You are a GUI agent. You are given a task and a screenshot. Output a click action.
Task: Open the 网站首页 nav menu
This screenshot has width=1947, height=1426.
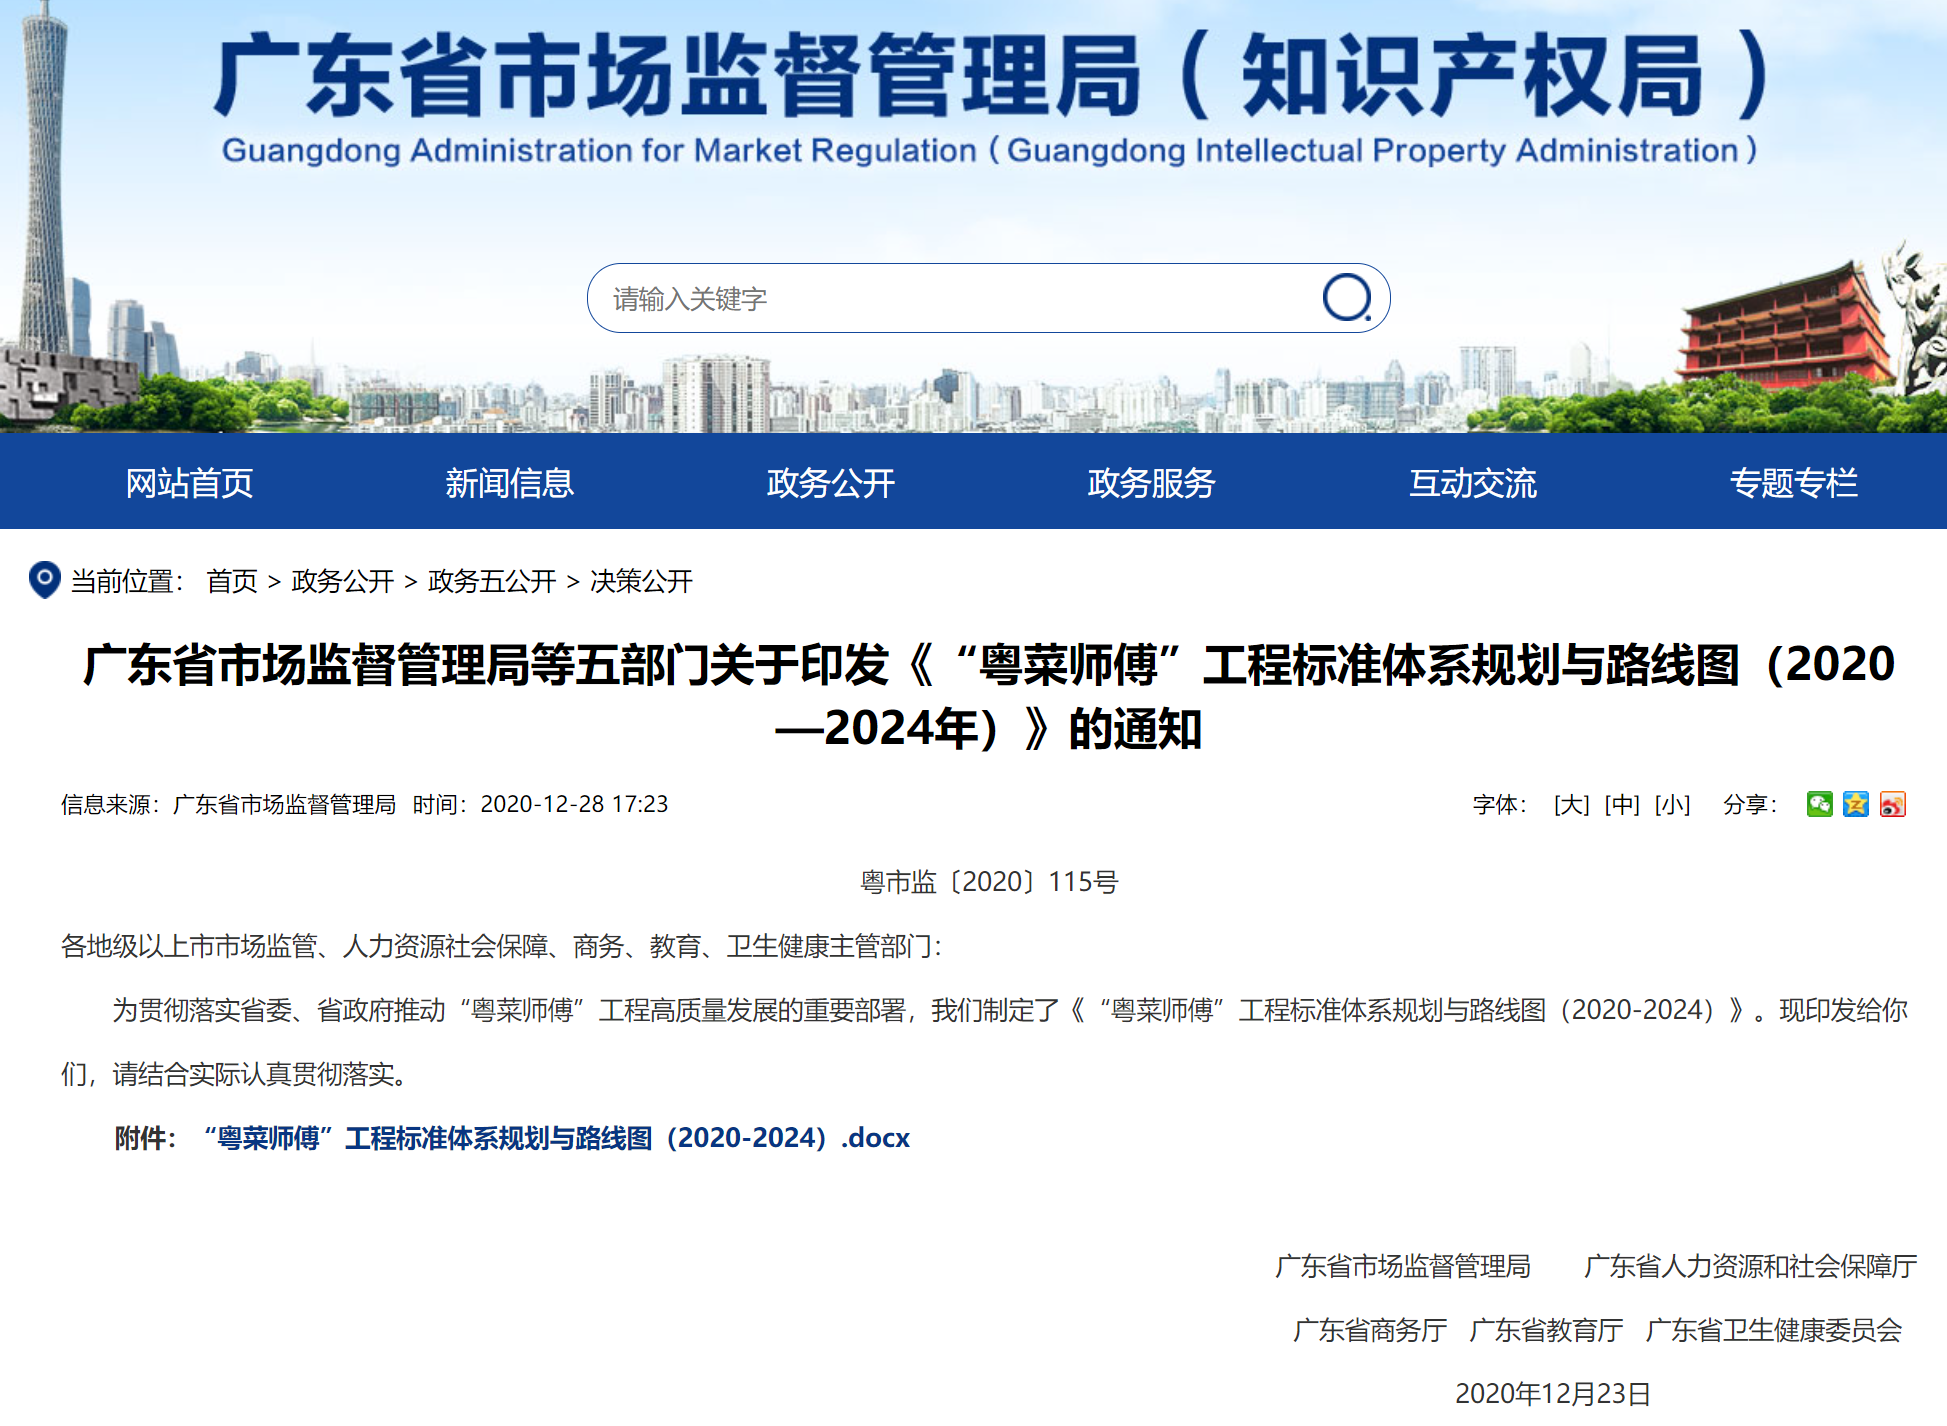[x=189, y=483]
